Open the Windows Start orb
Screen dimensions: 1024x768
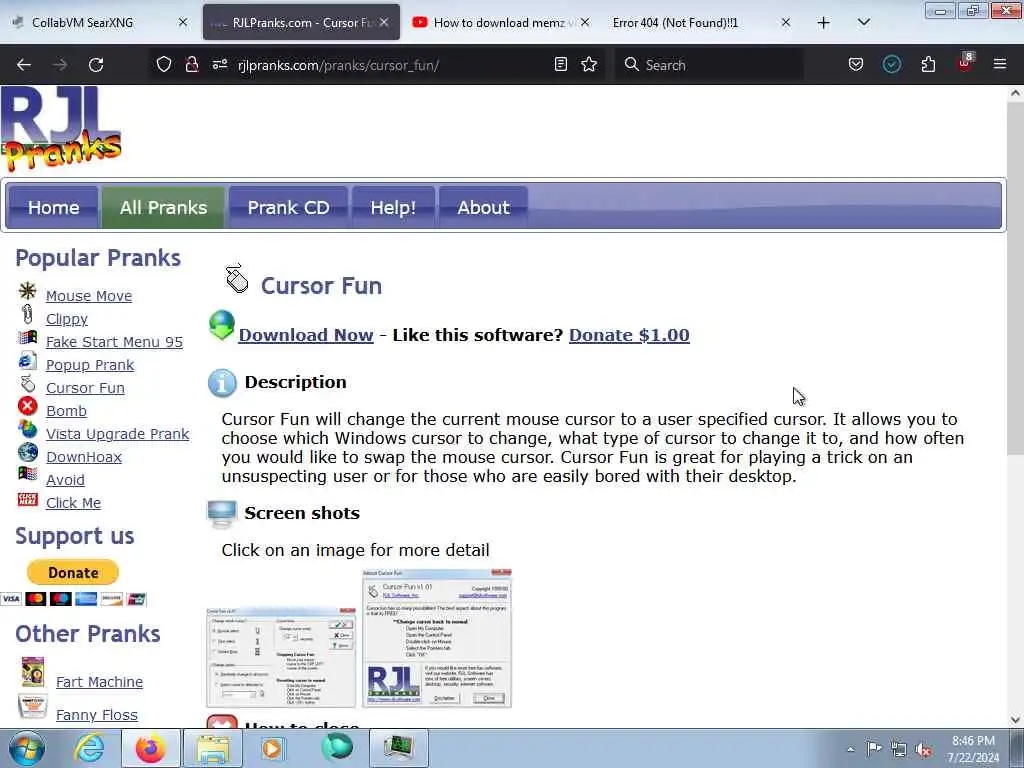26,748
